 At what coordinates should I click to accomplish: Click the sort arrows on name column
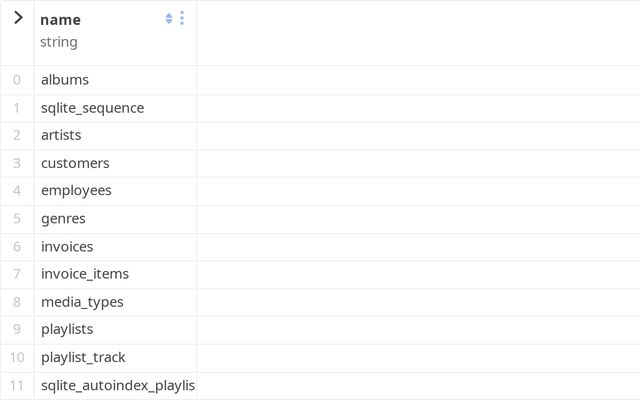click(169, 18)
